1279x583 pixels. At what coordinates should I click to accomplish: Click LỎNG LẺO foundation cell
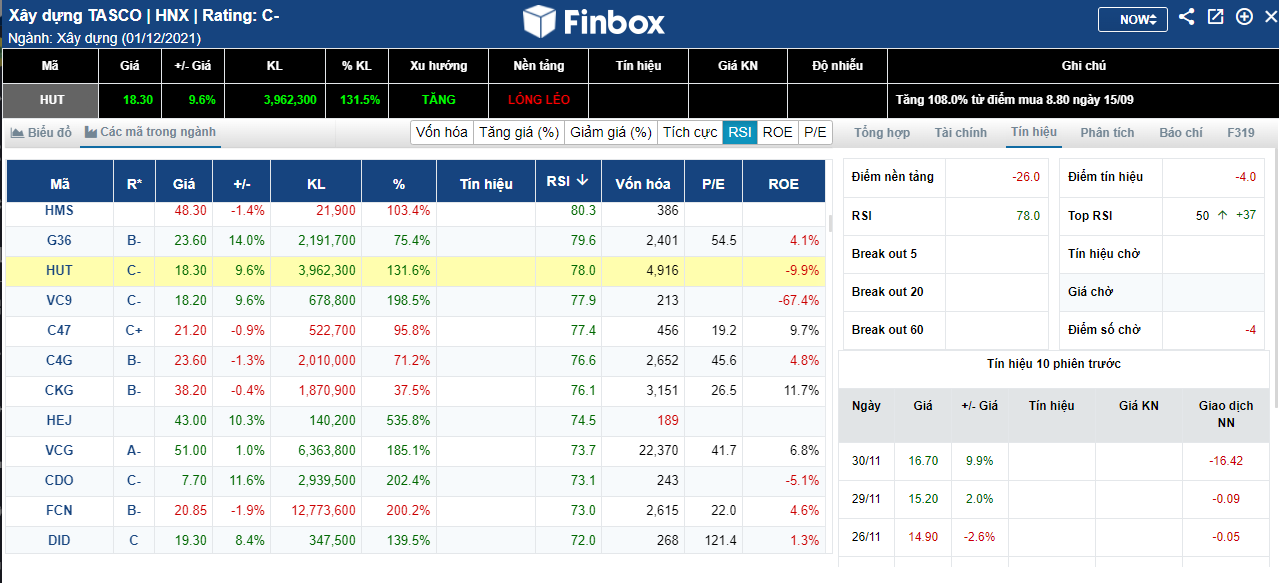(539, 100)
